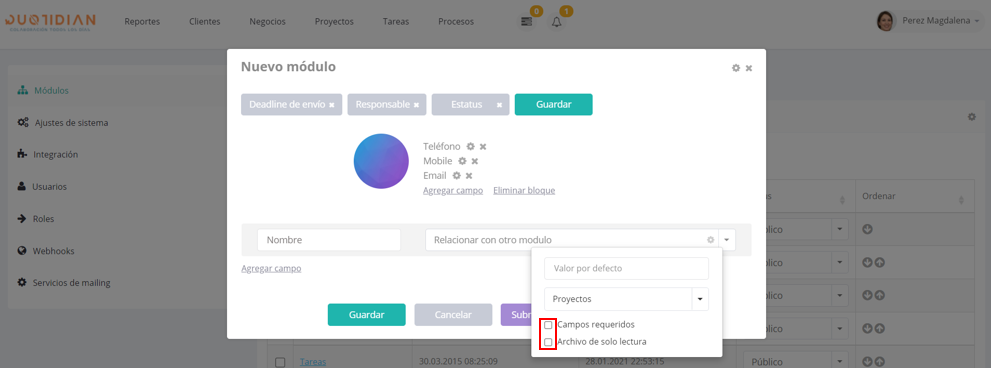Check the Campos requeridos checkbox
Screen dimensions: 991x368
click(548, 325)
